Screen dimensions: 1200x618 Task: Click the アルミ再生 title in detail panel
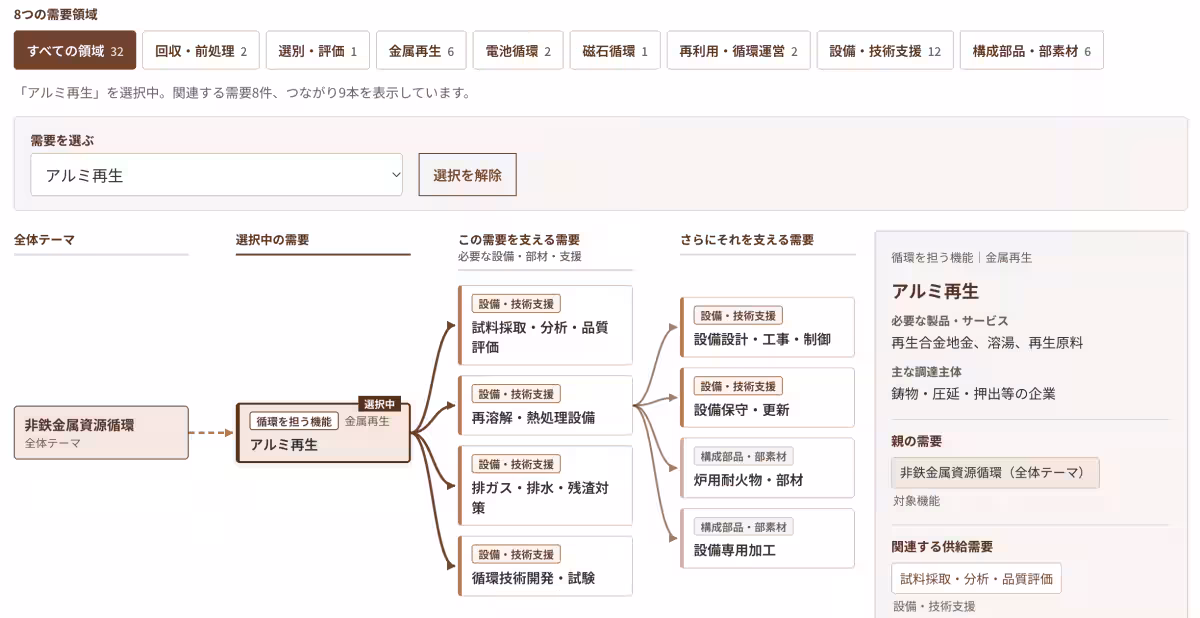click(x=935, y=291)
